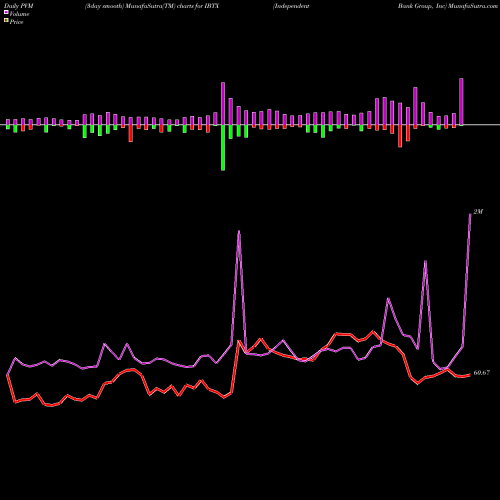Click the Volume legend color swatch
500x500 pixels.
coord(6,12)
